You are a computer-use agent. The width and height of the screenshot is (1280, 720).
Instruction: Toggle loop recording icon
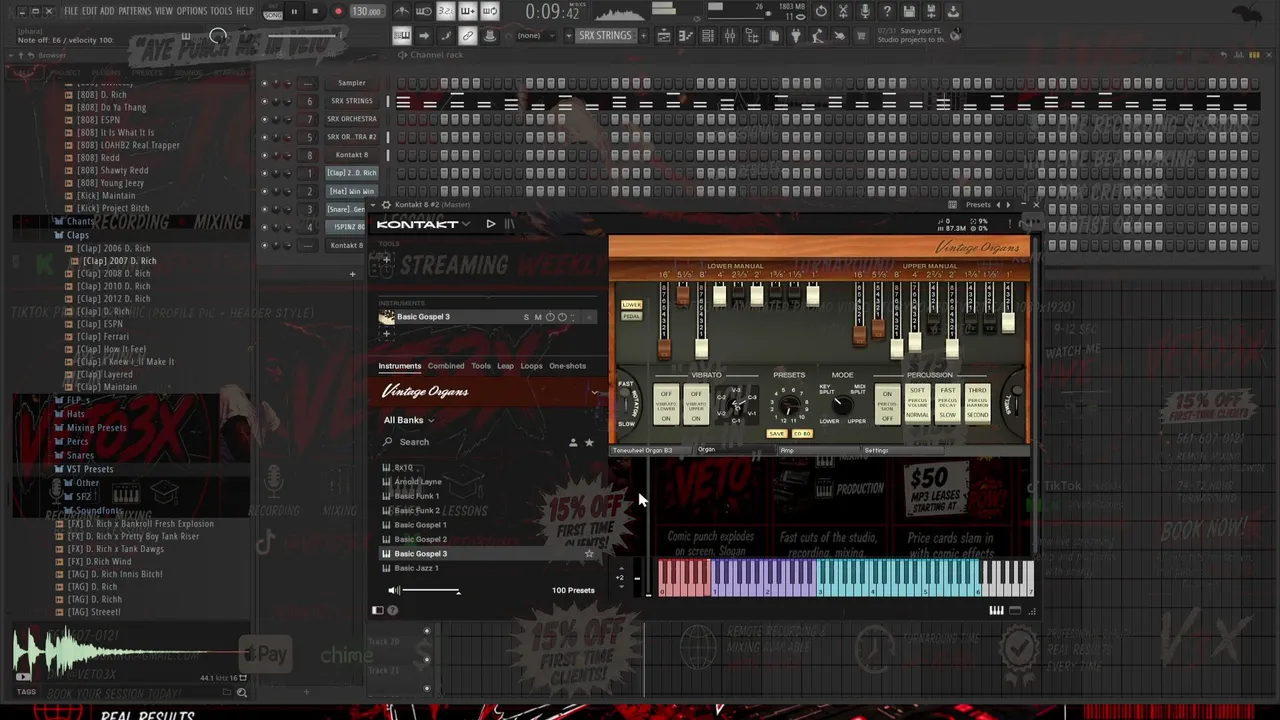490,11
